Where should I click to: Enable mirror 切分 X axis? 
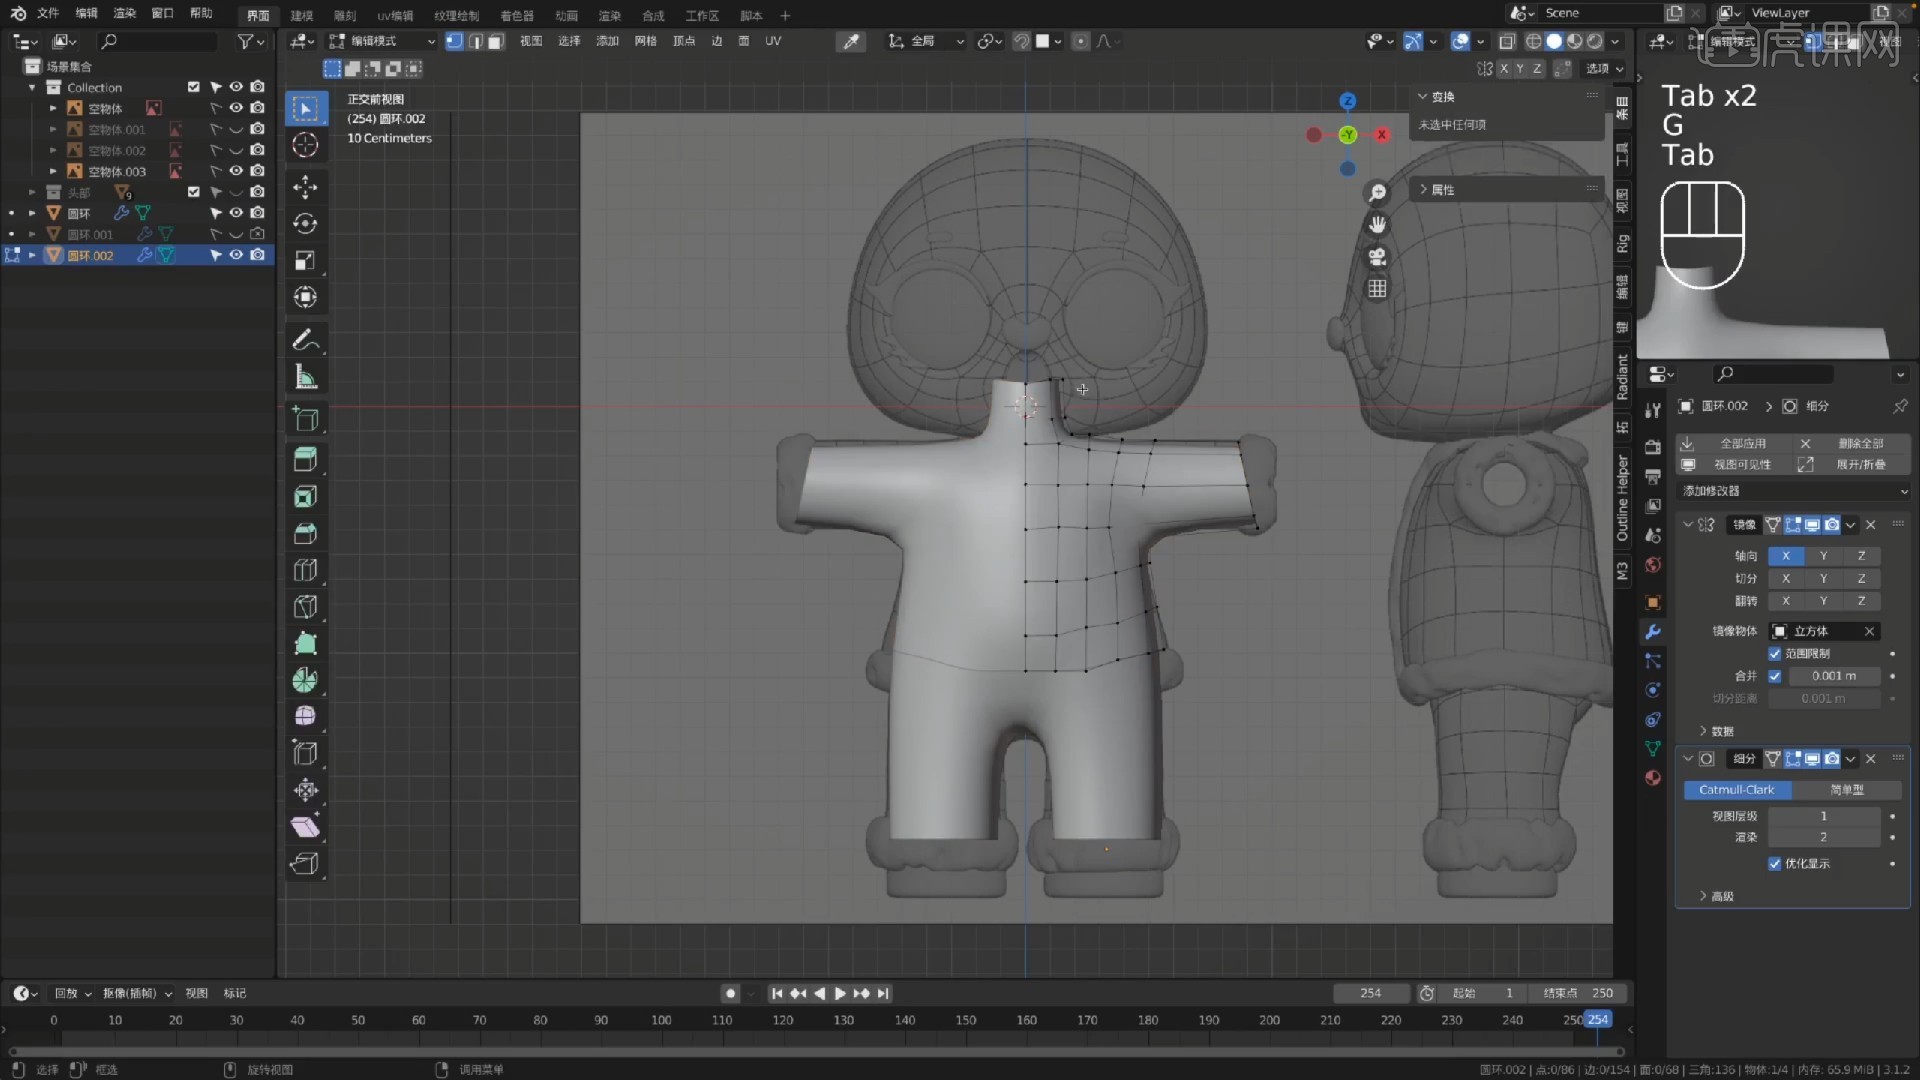click(x=1786, y=579)
